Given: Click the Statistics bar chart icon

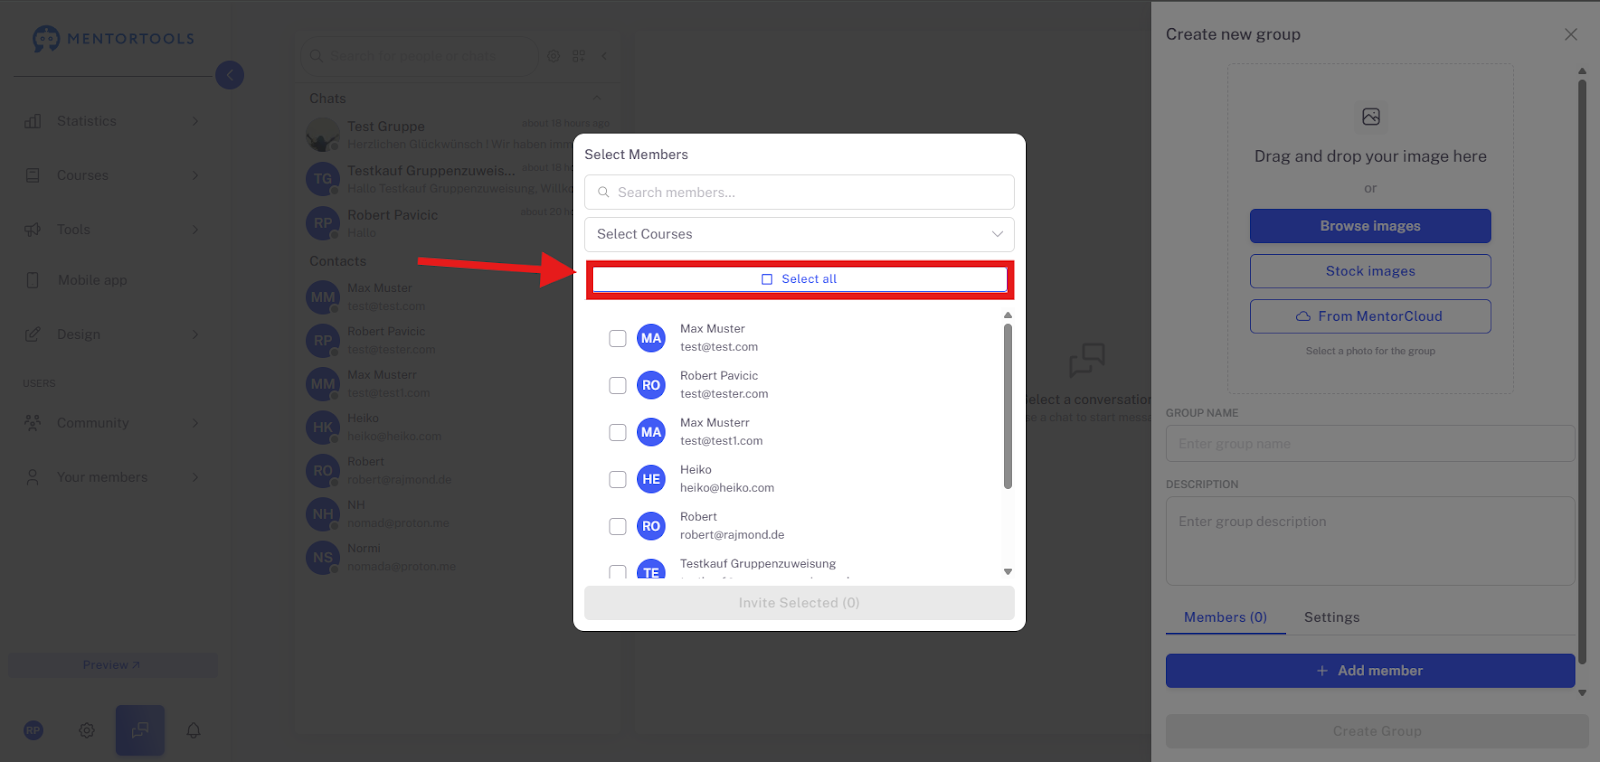Looking at the screenshot, I should coord(33,121).
